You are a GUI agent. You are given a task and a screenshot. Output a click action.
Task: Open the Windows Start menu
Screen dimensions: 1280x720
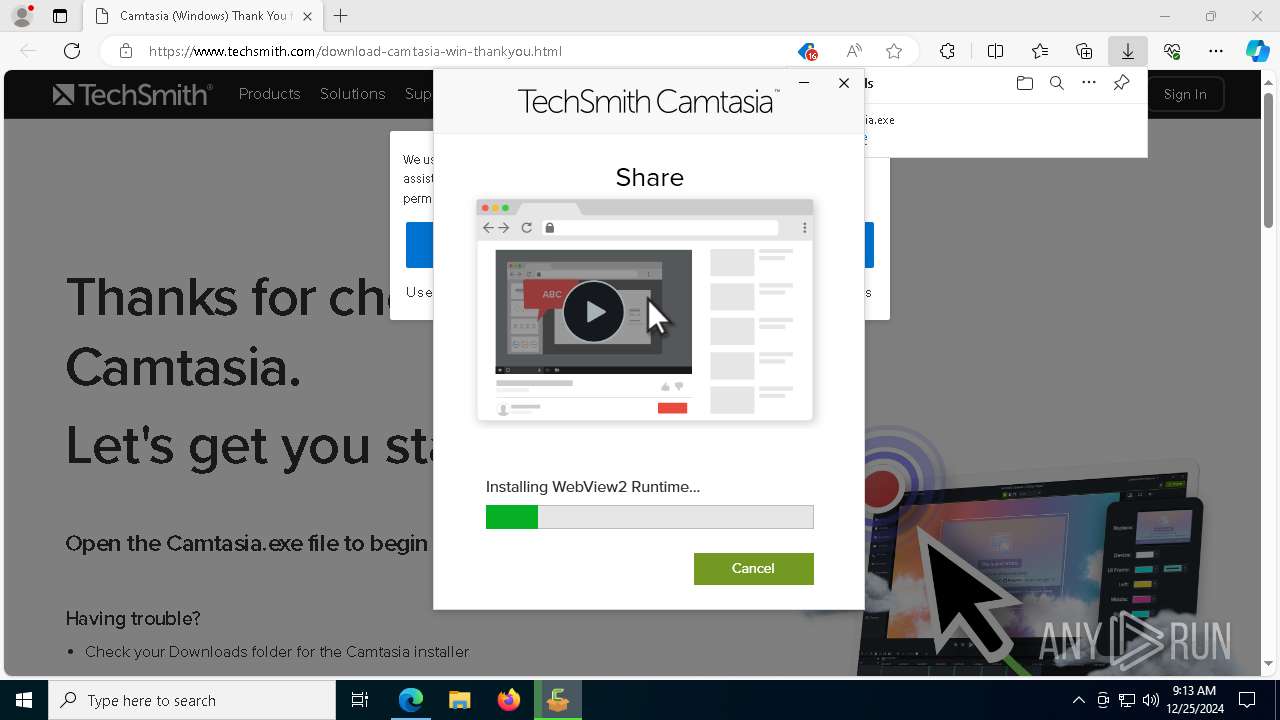click(x=24, y=700)
